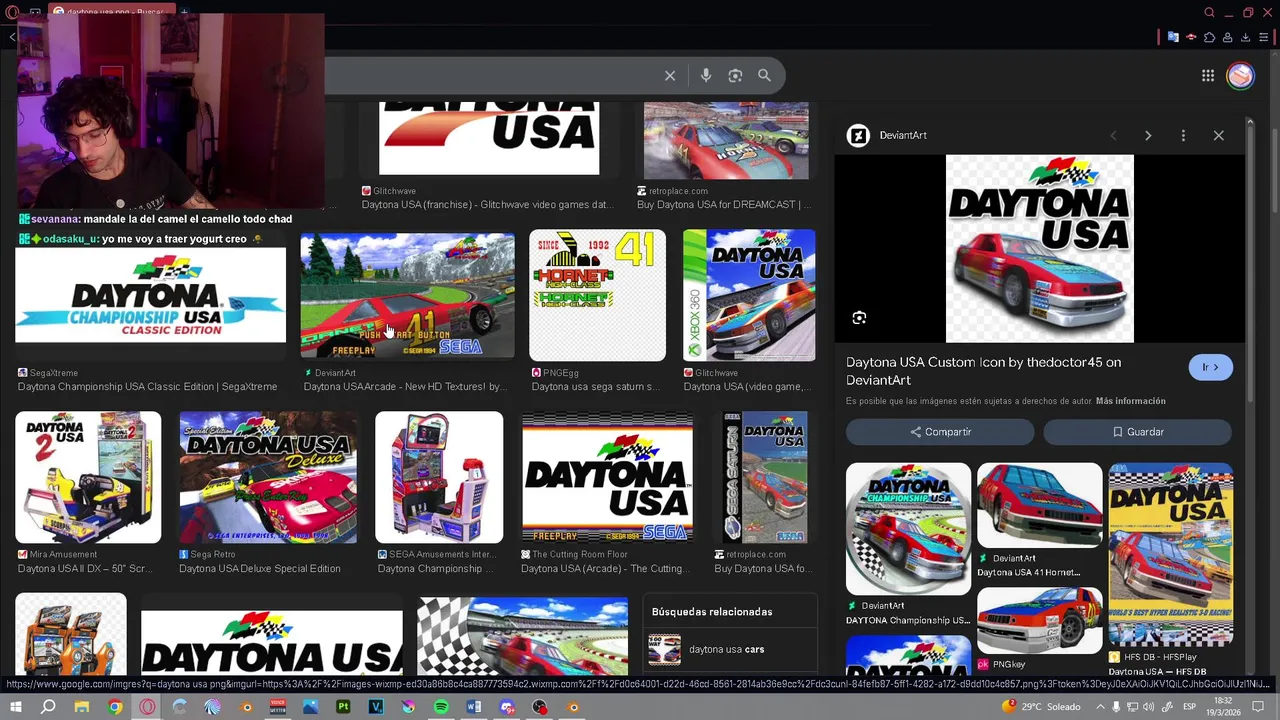The width and height of the screenshot is (1280, 720).
Task: Click the 'Mira Amusement' source label
Action: tap(63, 554)
